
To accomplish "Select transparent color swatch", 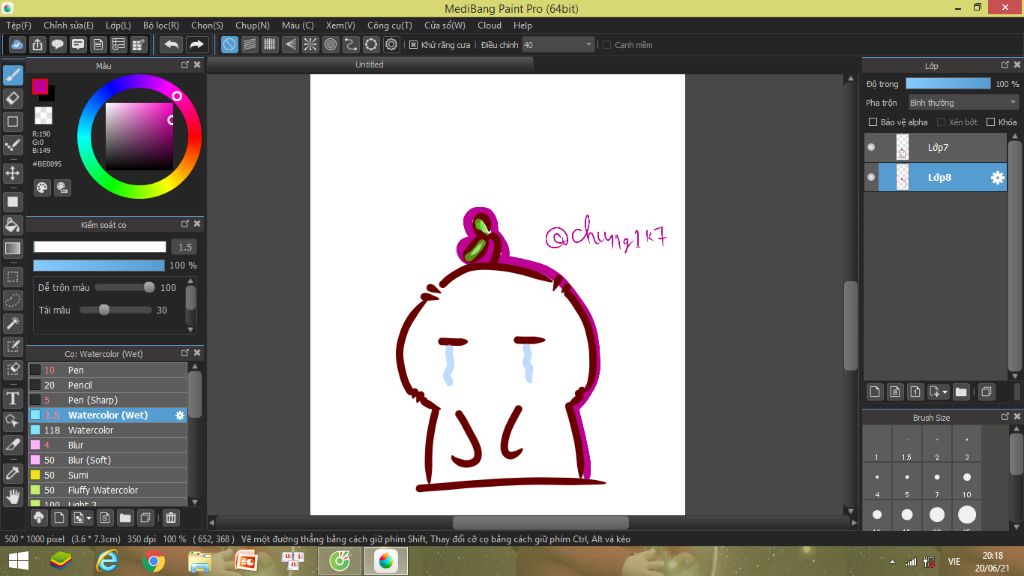I will point(43,115).
